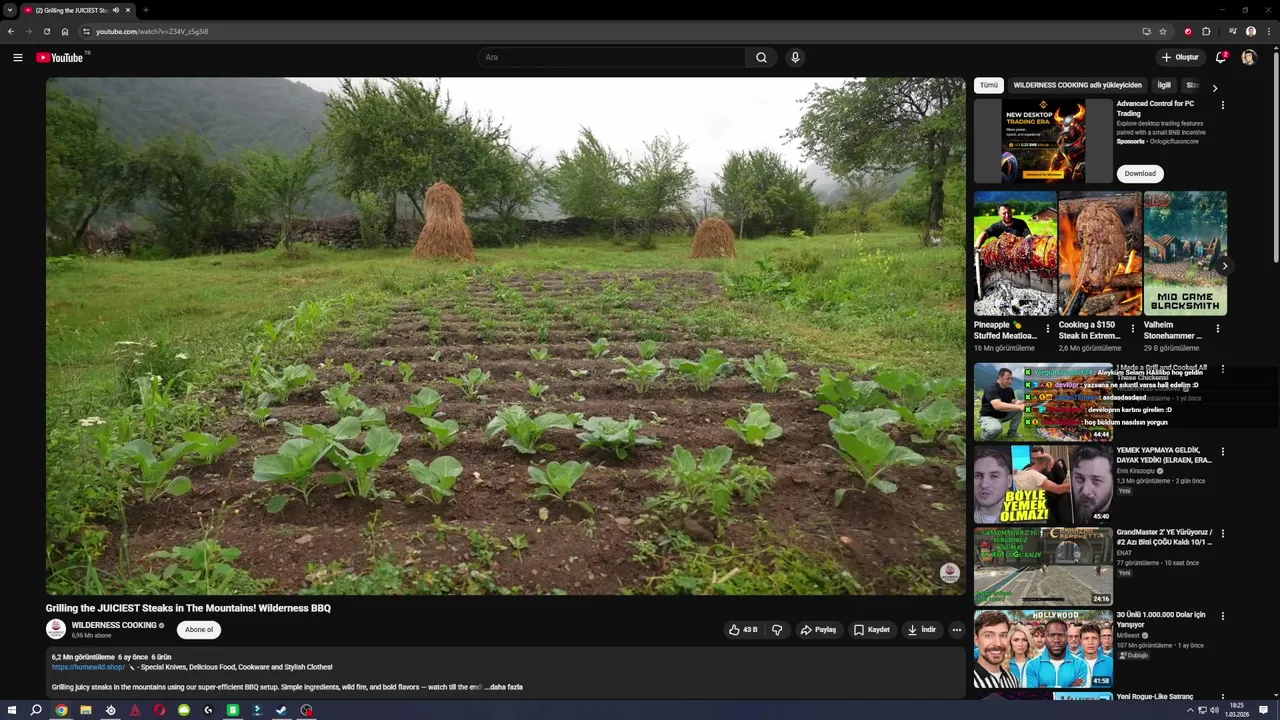Click the main video player area
This screenshot has height=720, width=1280.
point(505,336)
